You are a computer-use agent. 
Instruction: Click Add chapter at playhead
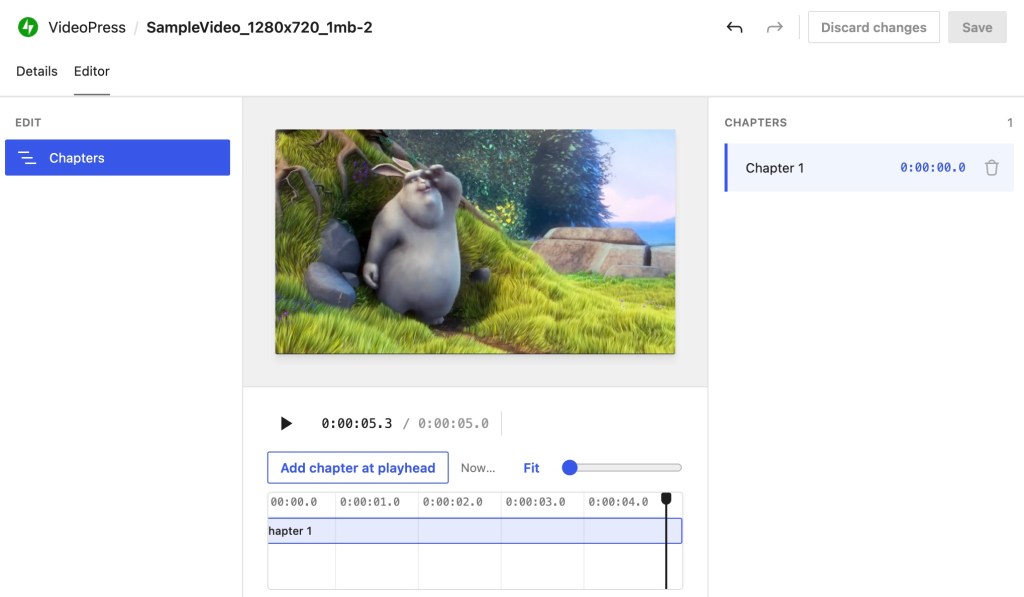[358, 468]
